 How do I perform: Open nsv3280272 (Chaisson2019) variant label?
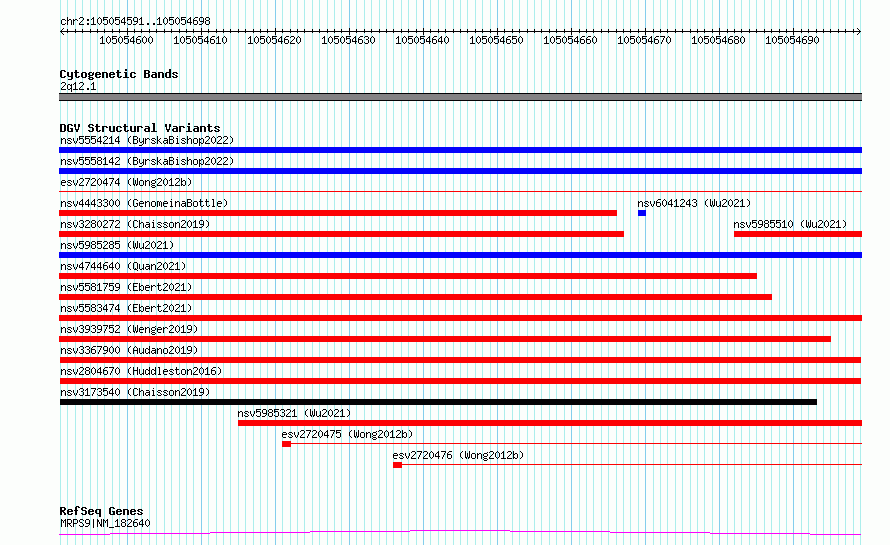point(135,224)
